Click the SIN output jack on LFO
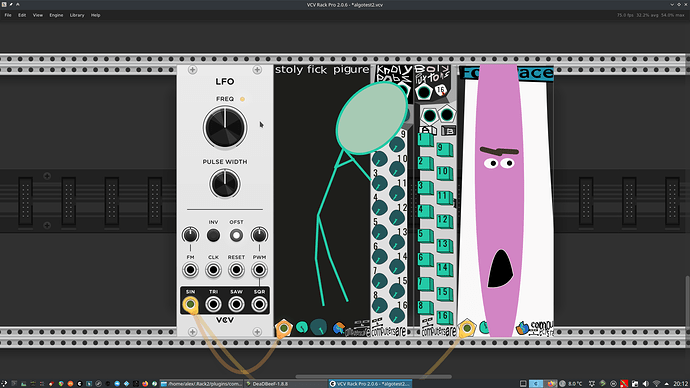 tap(190, 304)
